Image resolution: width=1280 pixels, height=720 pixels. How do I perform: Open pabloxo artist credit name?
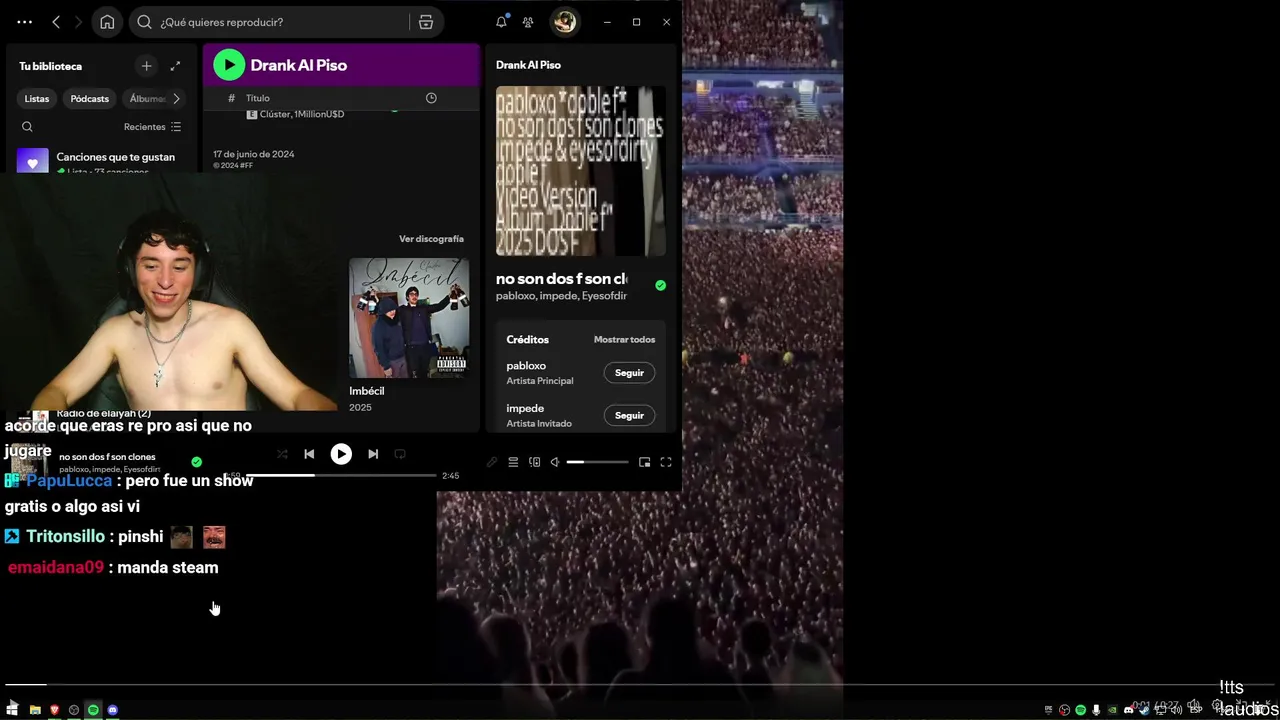(x=526, y=366)
